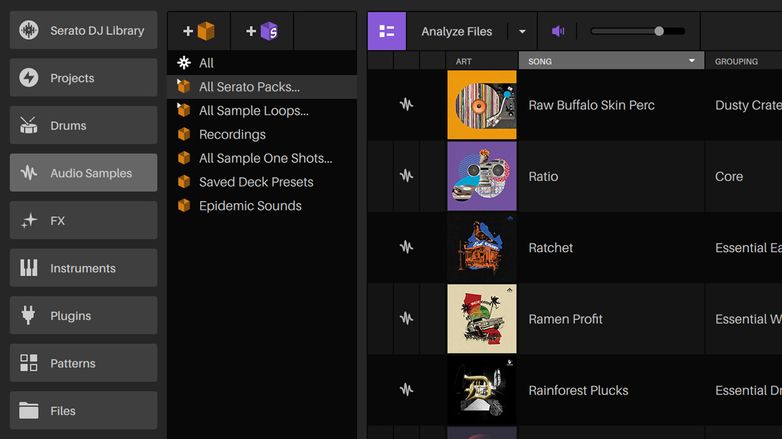Click waveform icon for Ratio
The height and width of the screenshot is (439, 782).
(x=406, y=176)
